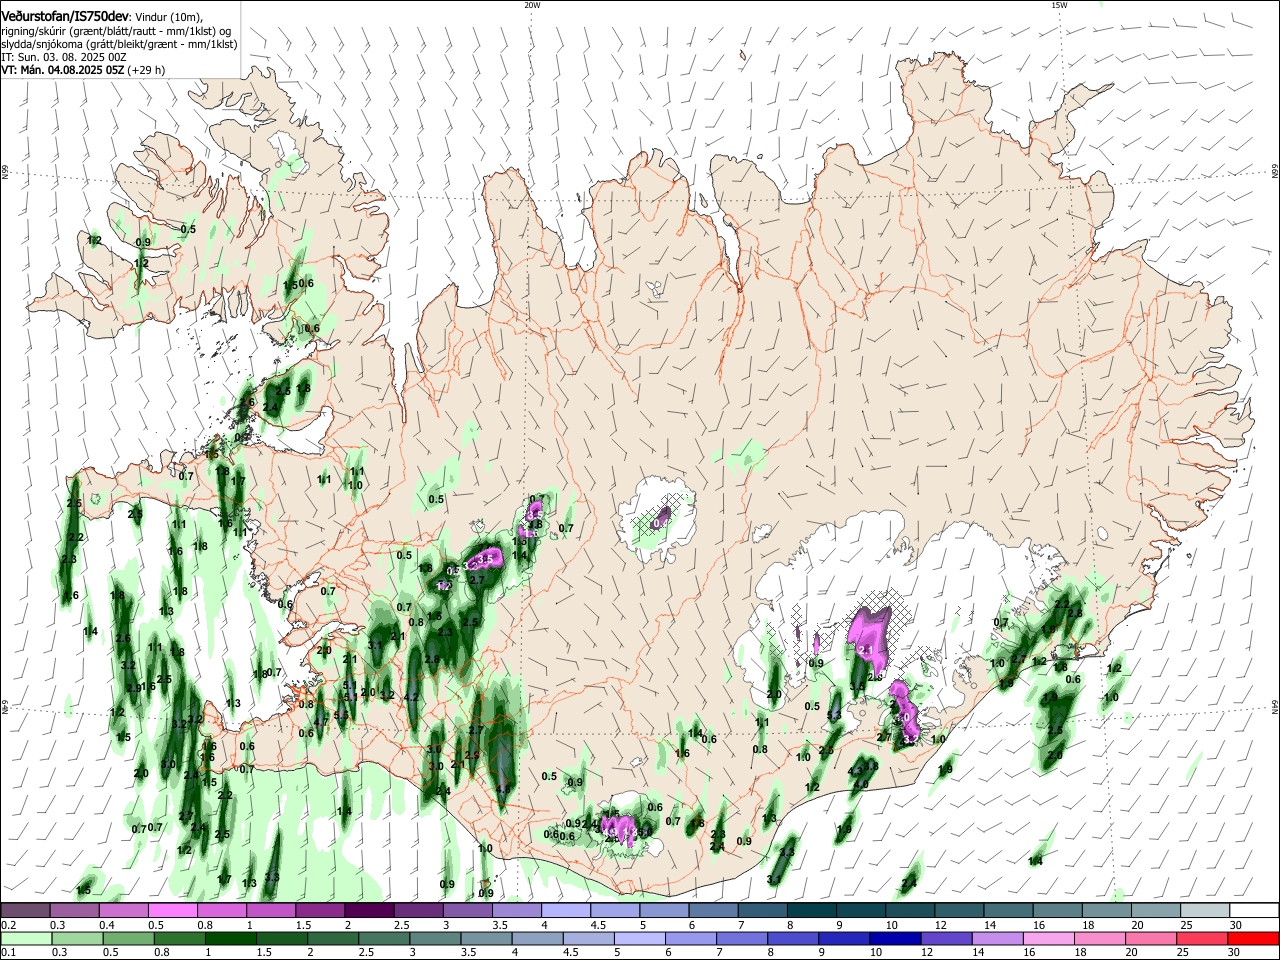
Task: Click the 15W longitude label at the top
Action: 1059,5
